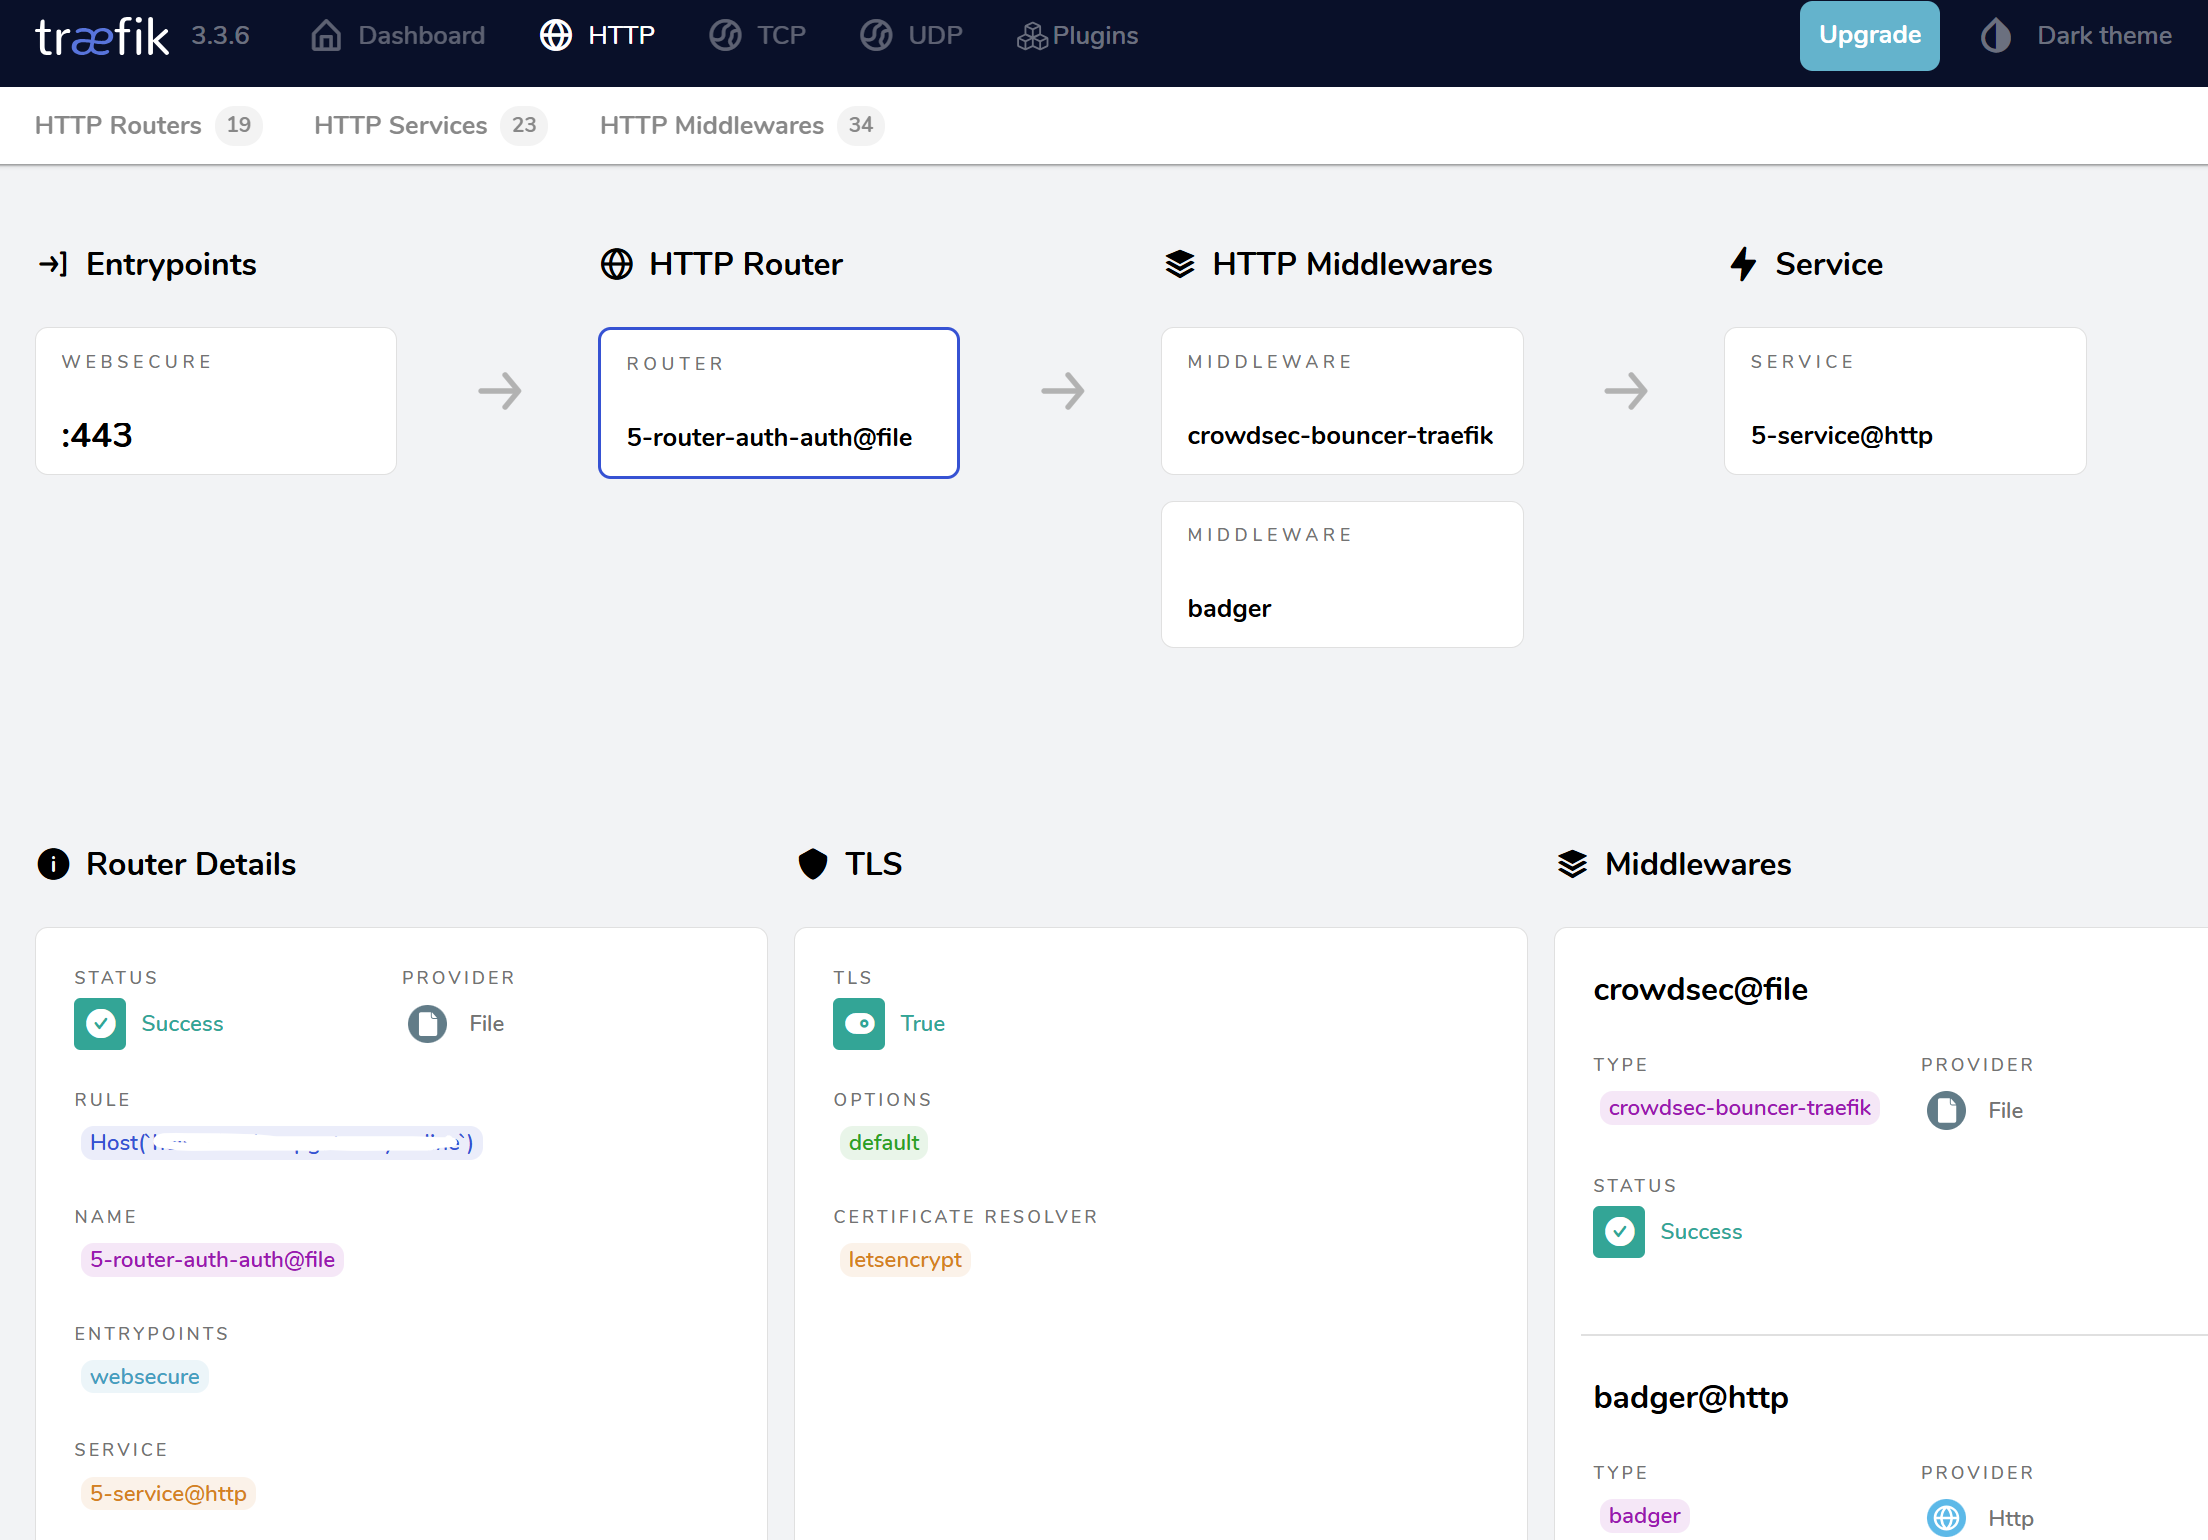Open the UDP section
The width and height of the screenshot is (2208, 1540).
911,36
